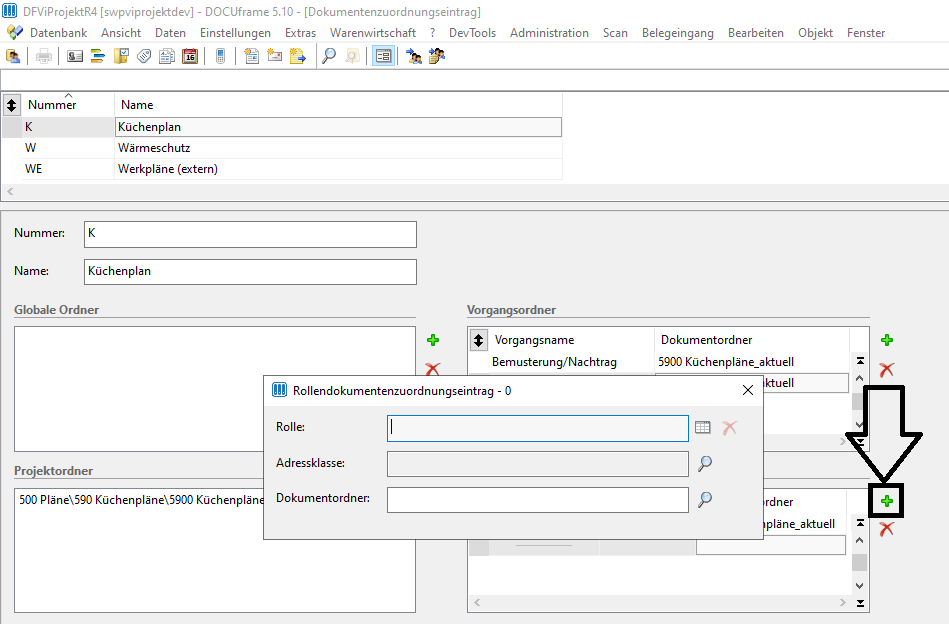Click the DOCUframe application icon in title bar
This screenshot has width=949, height=624.
pos(9,11)
